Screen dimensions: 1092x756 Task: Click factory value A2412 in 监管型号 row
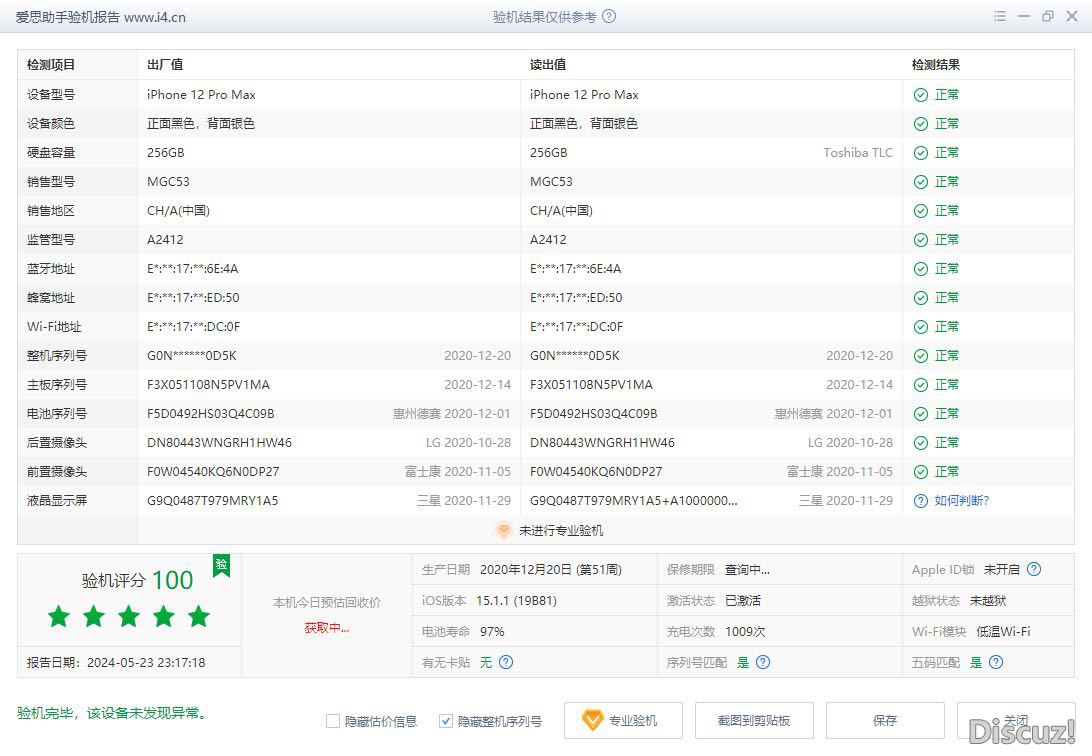(x=165, y=239)
